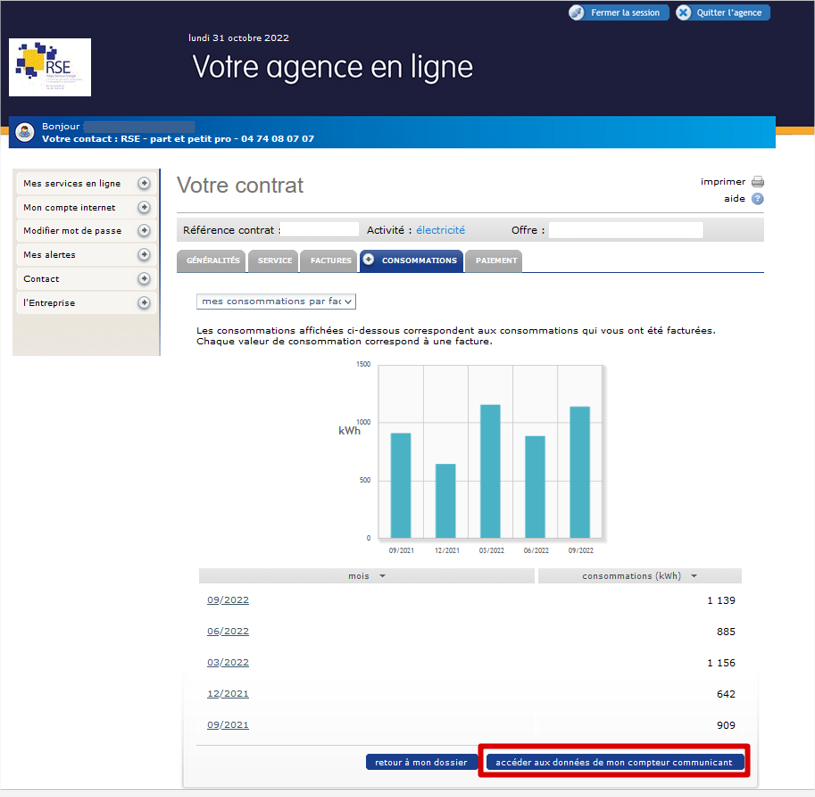The width and height of the screenshot is (815, 797).
Task: Open the Généralités tab
Action: click(213, 261)
